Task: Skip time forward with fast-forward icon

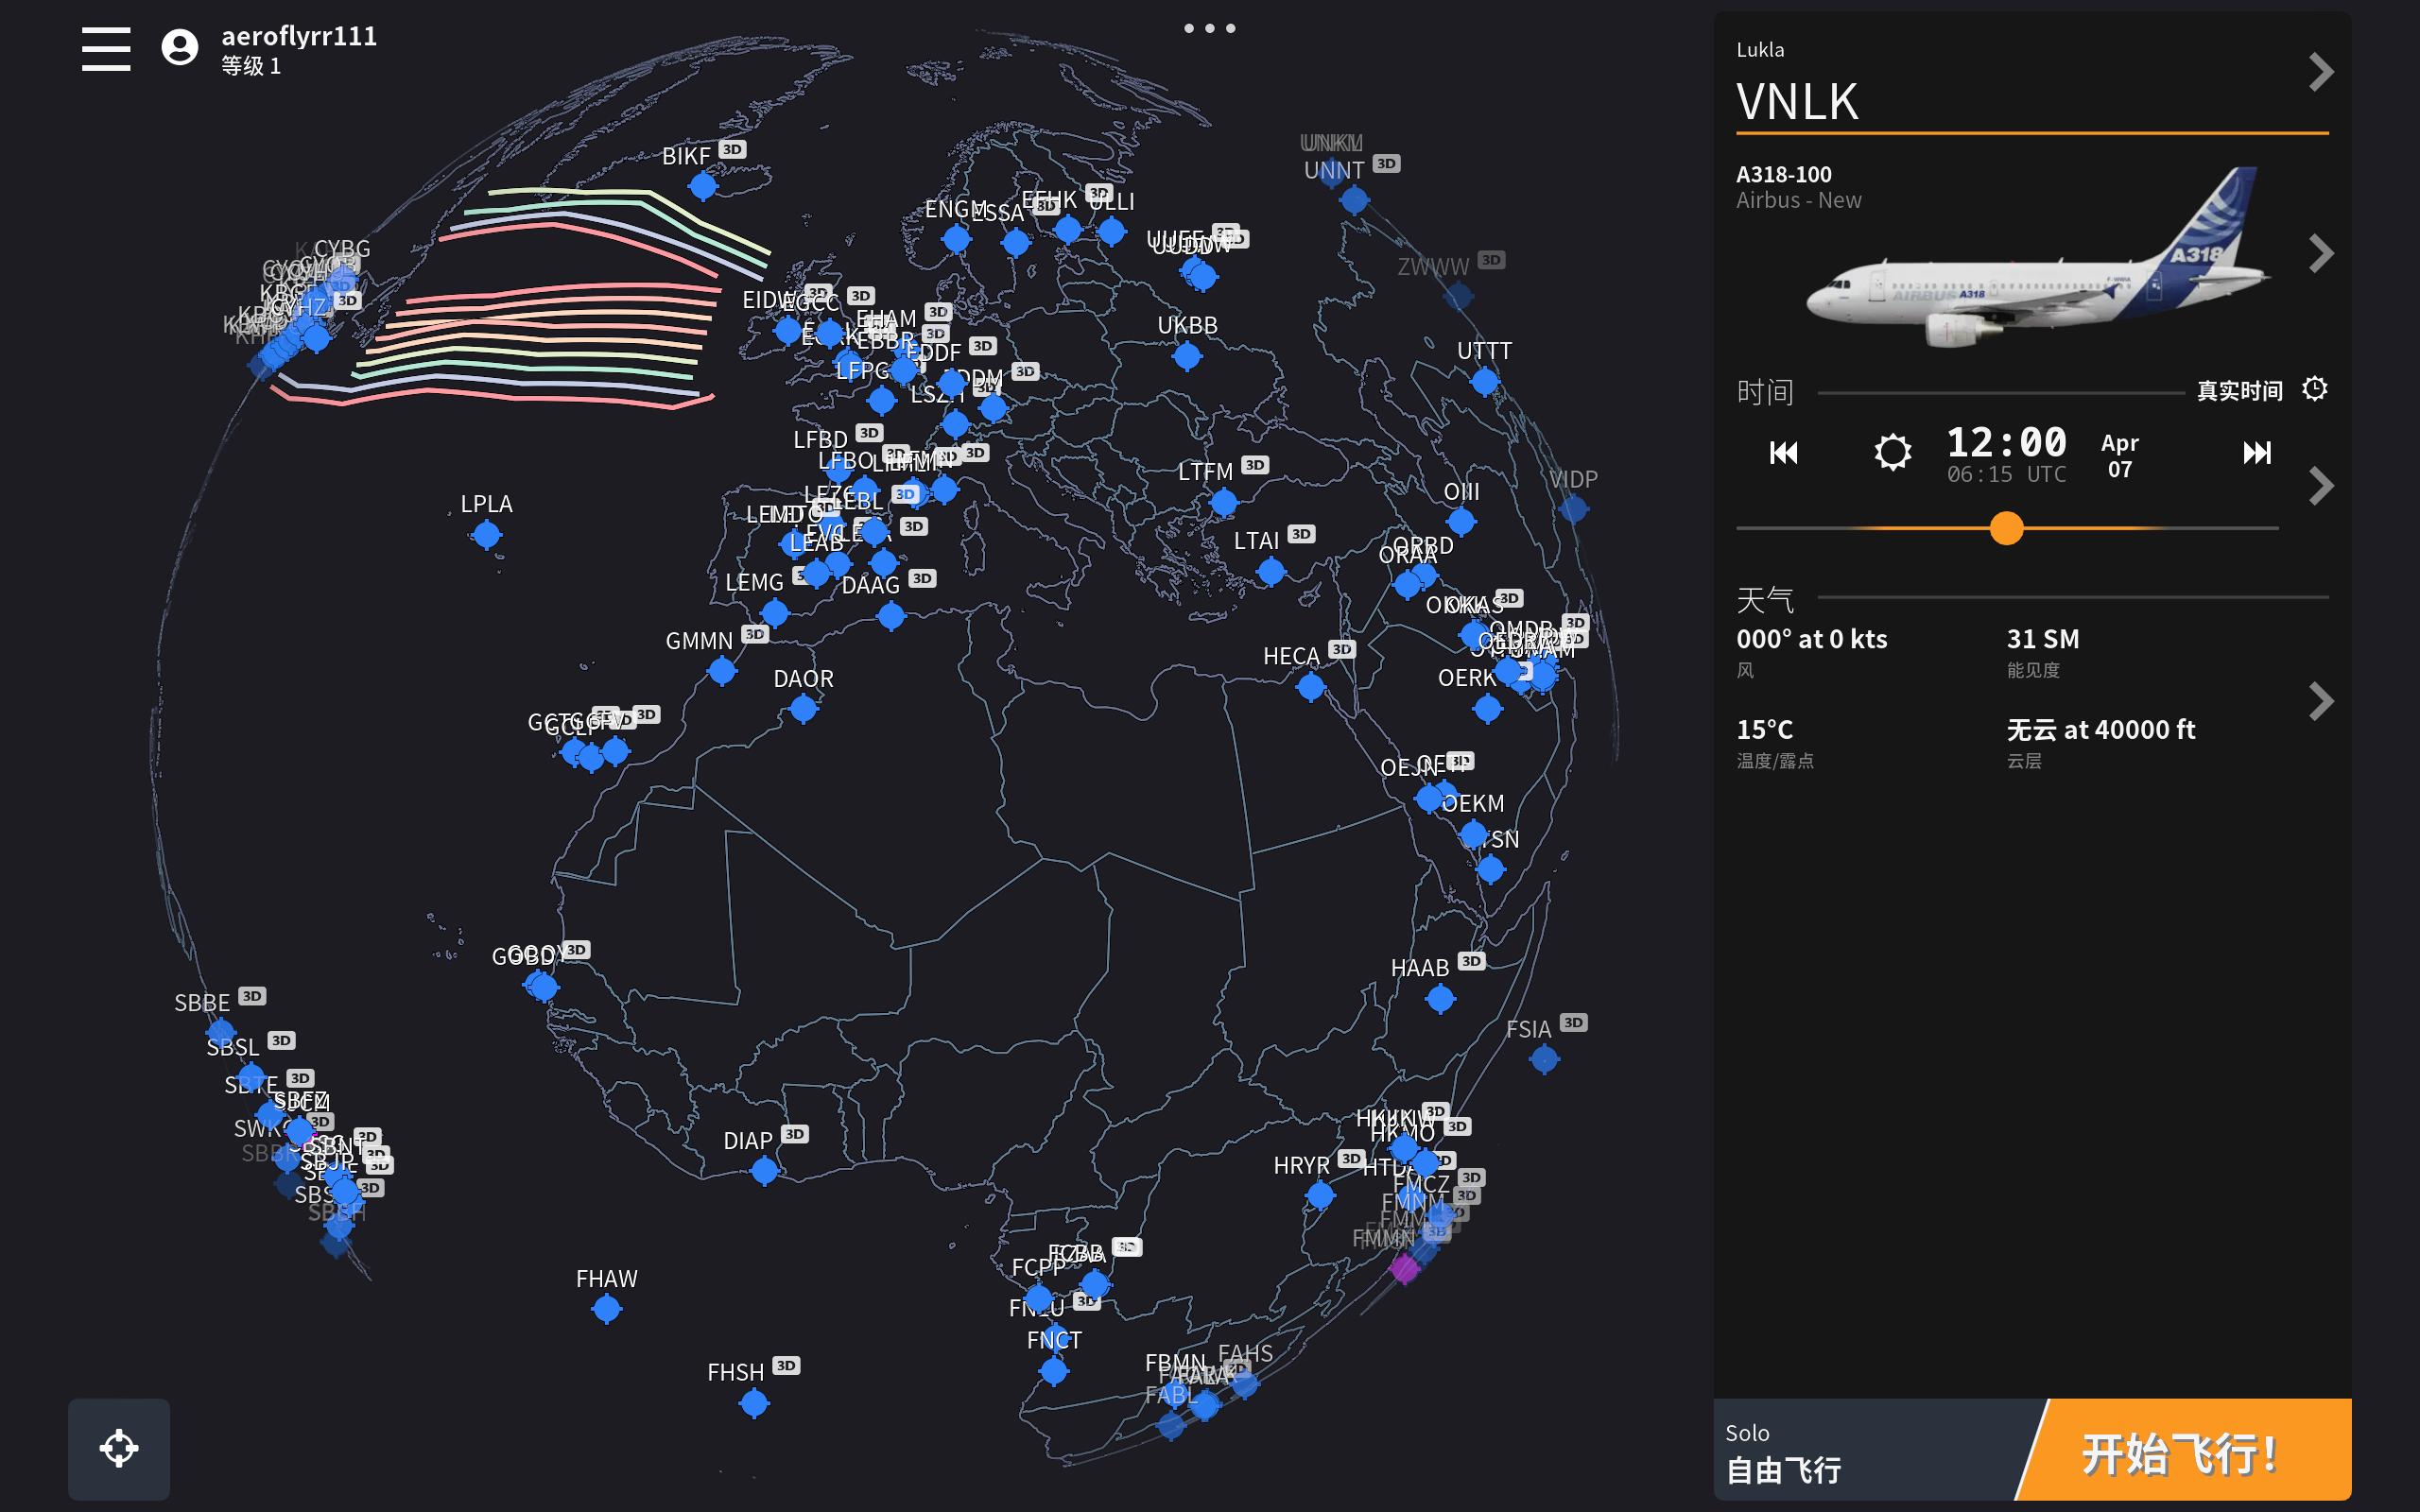Action: click(x=2256, y=453)
